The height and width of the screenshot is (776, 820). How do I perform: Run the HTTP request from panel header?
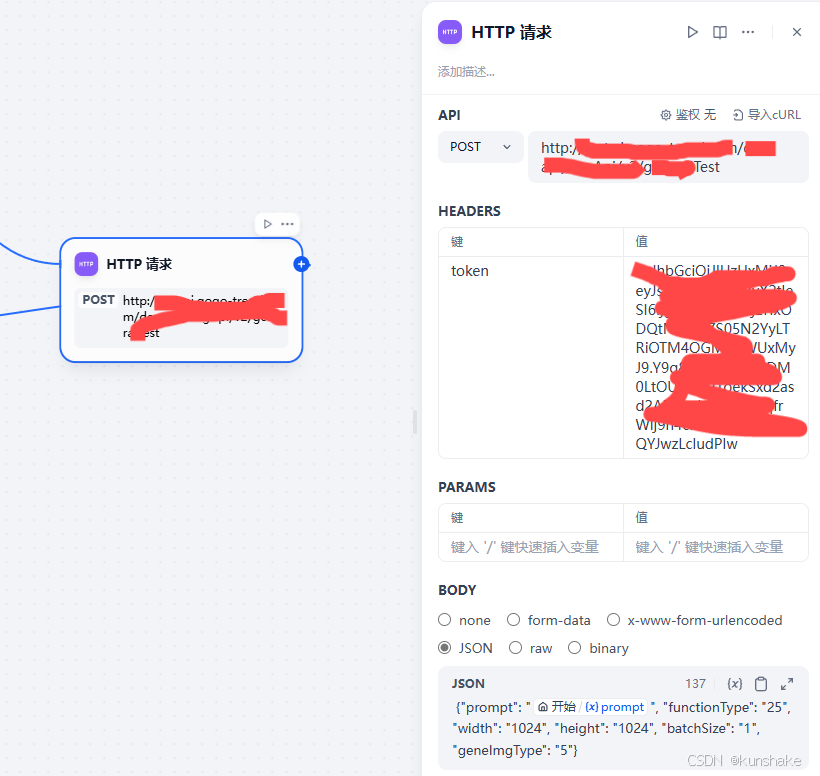(692, 32)
